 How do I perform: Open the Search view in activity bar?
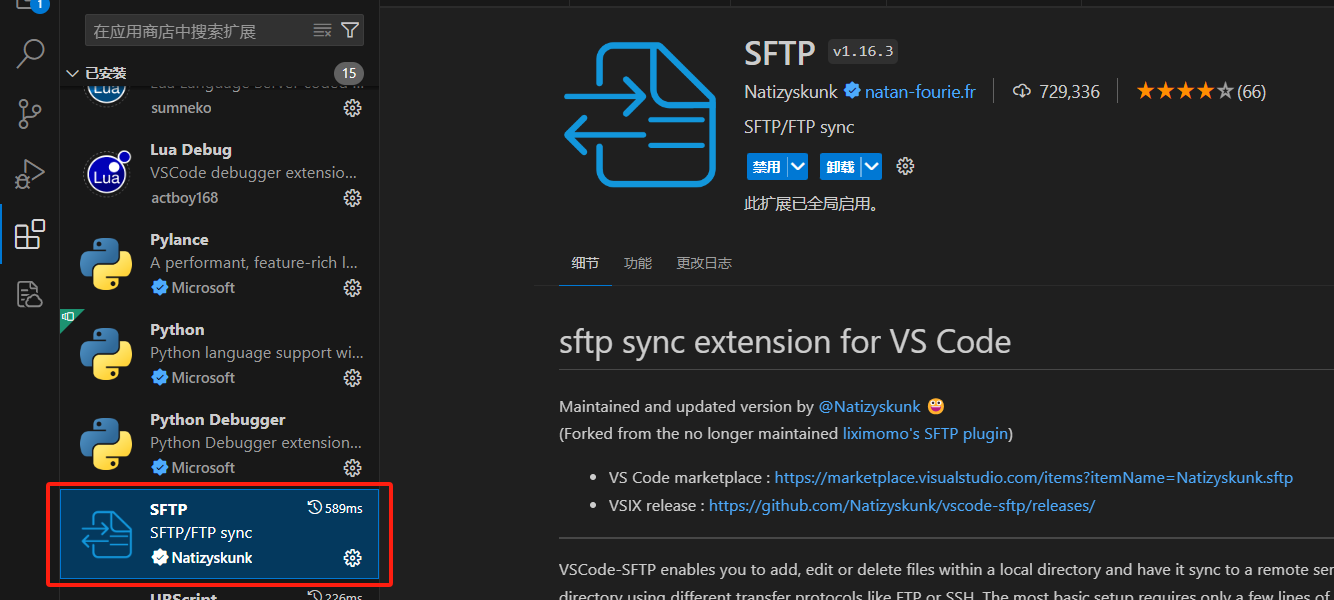30,54
